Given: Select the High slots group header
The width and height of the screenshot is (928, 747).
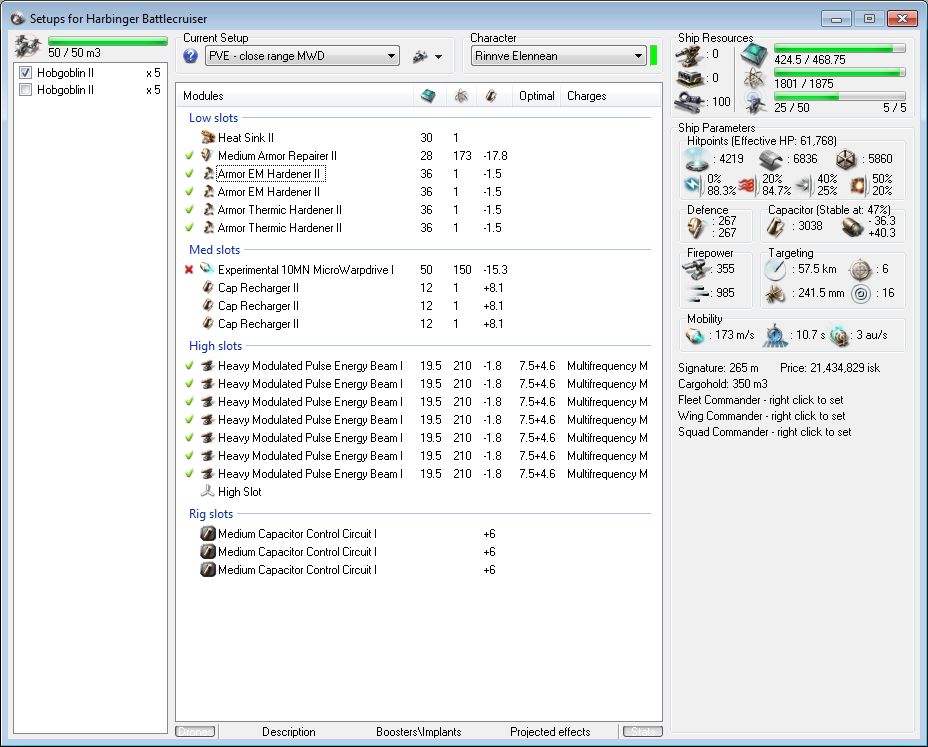Looking at the screenshot, I should pyautogui.click(x=215, y=346).
